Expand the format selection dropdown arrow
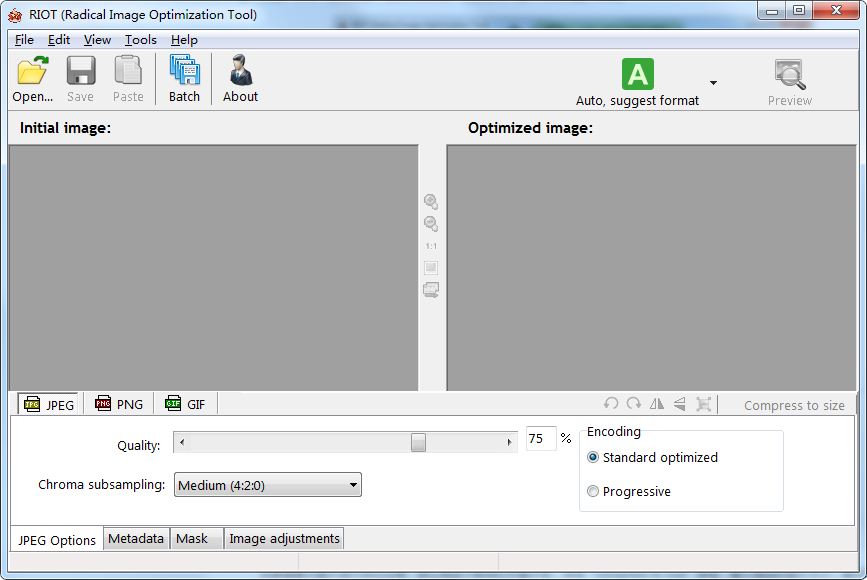This screenshot has height=580, width=867. 713,83
